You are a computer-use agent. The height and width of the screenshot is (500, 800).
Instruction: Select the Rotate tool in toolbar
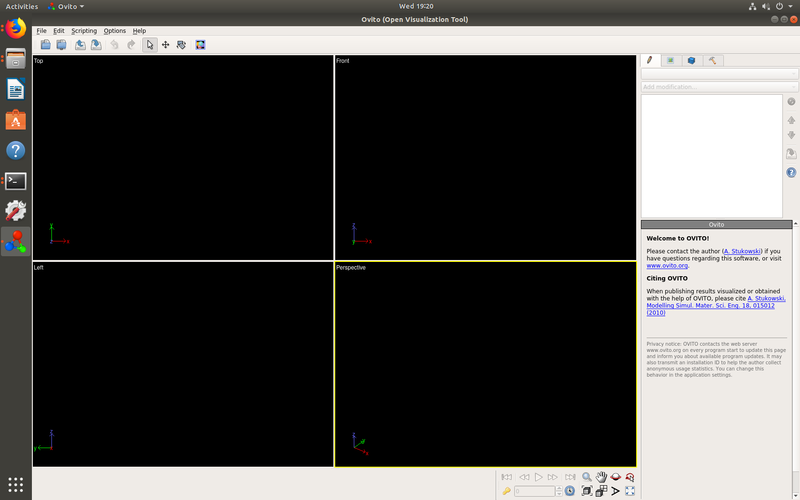click(x=181, y=45)
